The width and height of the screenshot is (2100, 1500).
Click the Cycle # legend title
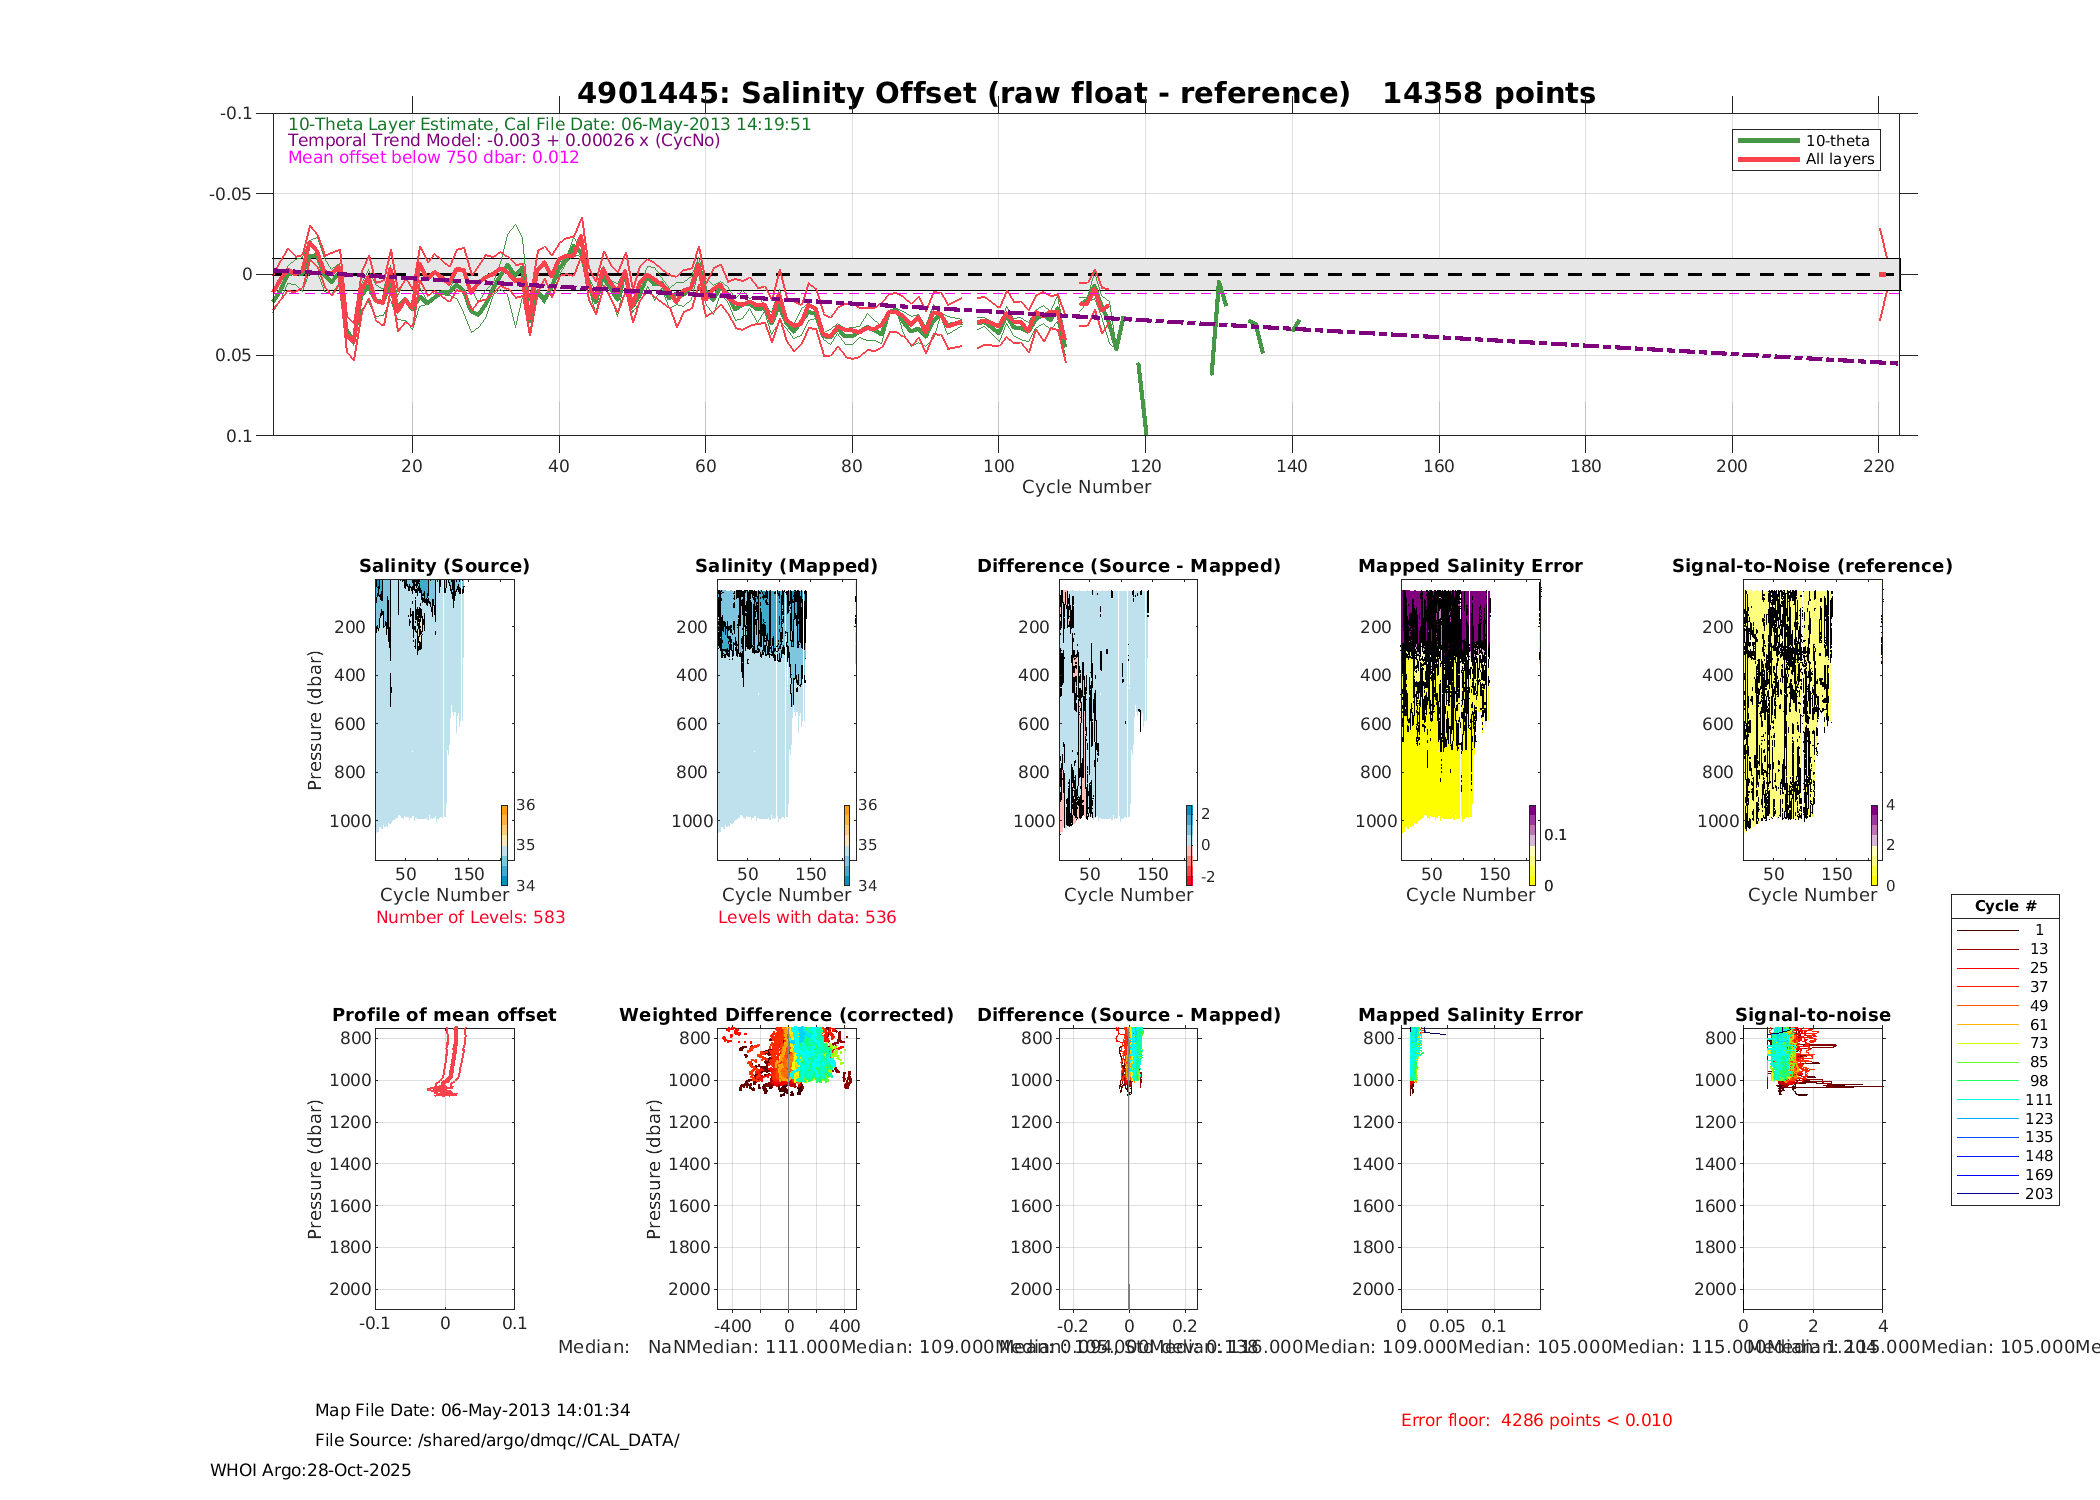click(2005, 906)
